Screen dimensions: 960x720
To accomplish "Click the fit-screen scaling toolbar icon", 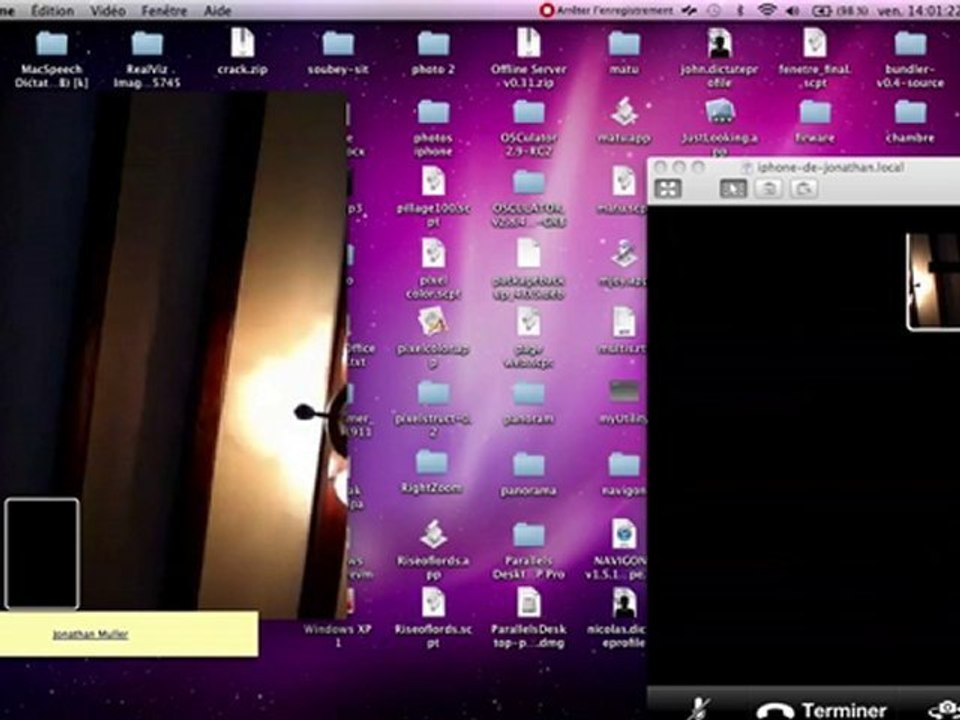I will click(x=668, y=189).
